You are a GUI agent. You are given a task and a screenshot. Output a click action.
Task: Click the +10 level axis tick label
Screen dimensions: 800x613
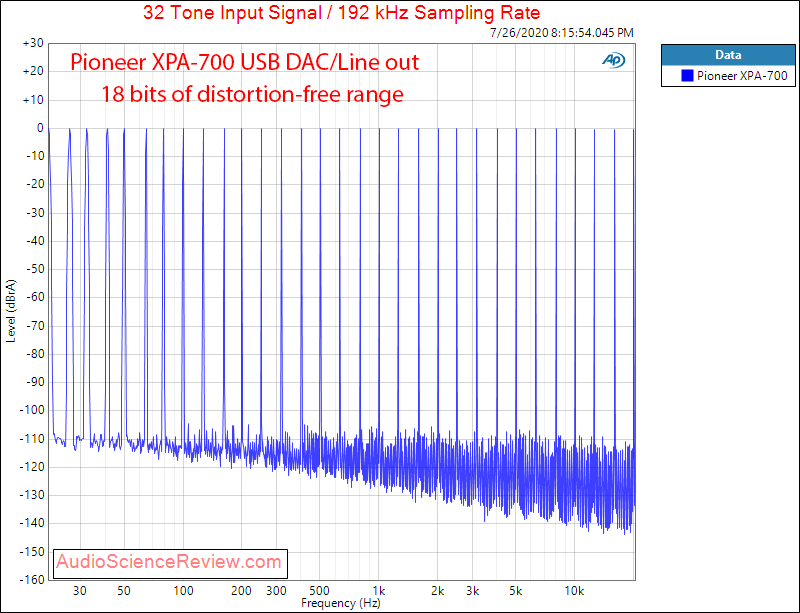pos(33,100)
